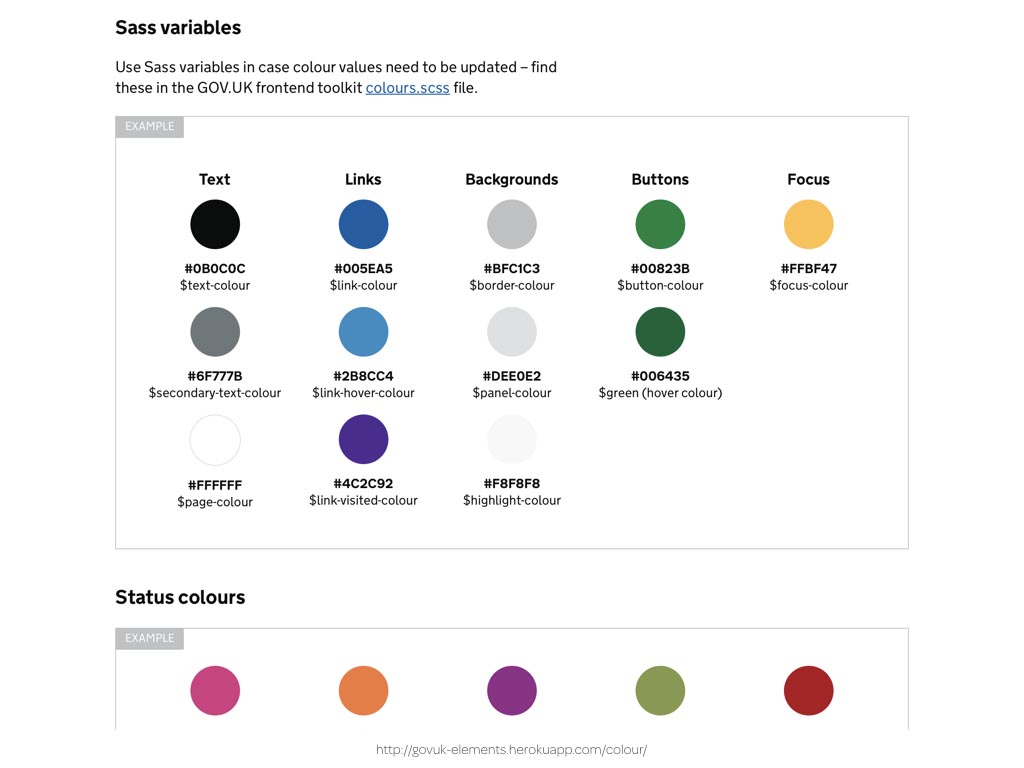Select the green #00823B button-colour circle
Screen dimensions: 1024x768
(x=660, y=224)
